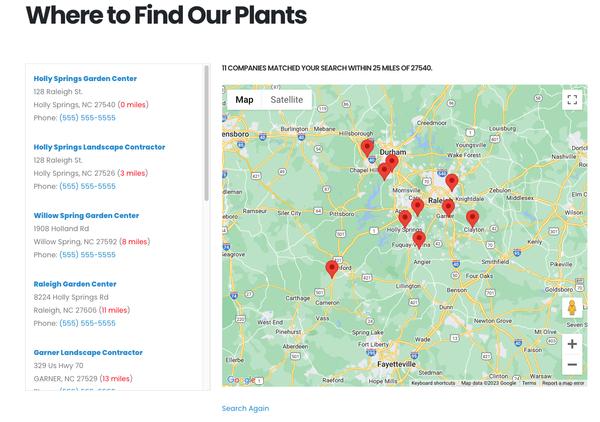Zoom in using the plus button
The width and height of the screenshot is (600, 422).
572,344
